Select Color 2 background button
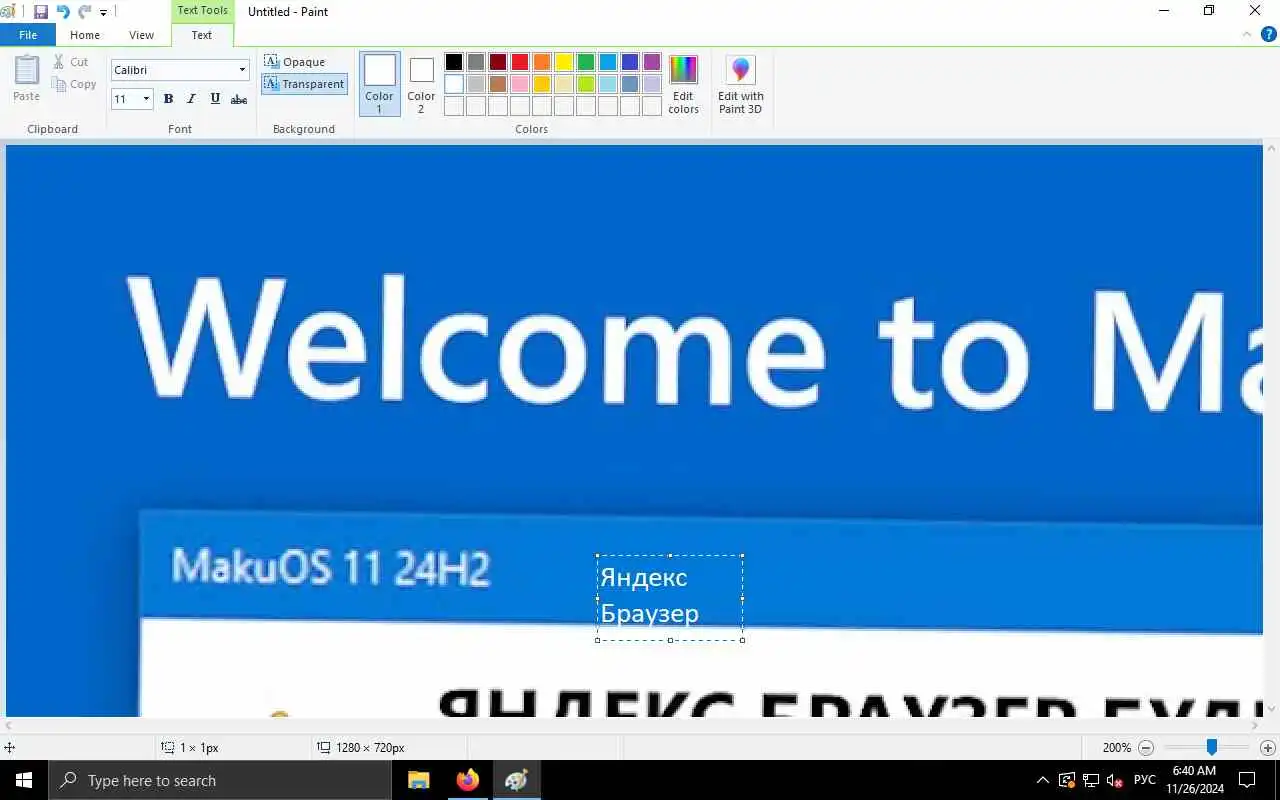The height and width of the screenshot is (800, 1280). 421,84
